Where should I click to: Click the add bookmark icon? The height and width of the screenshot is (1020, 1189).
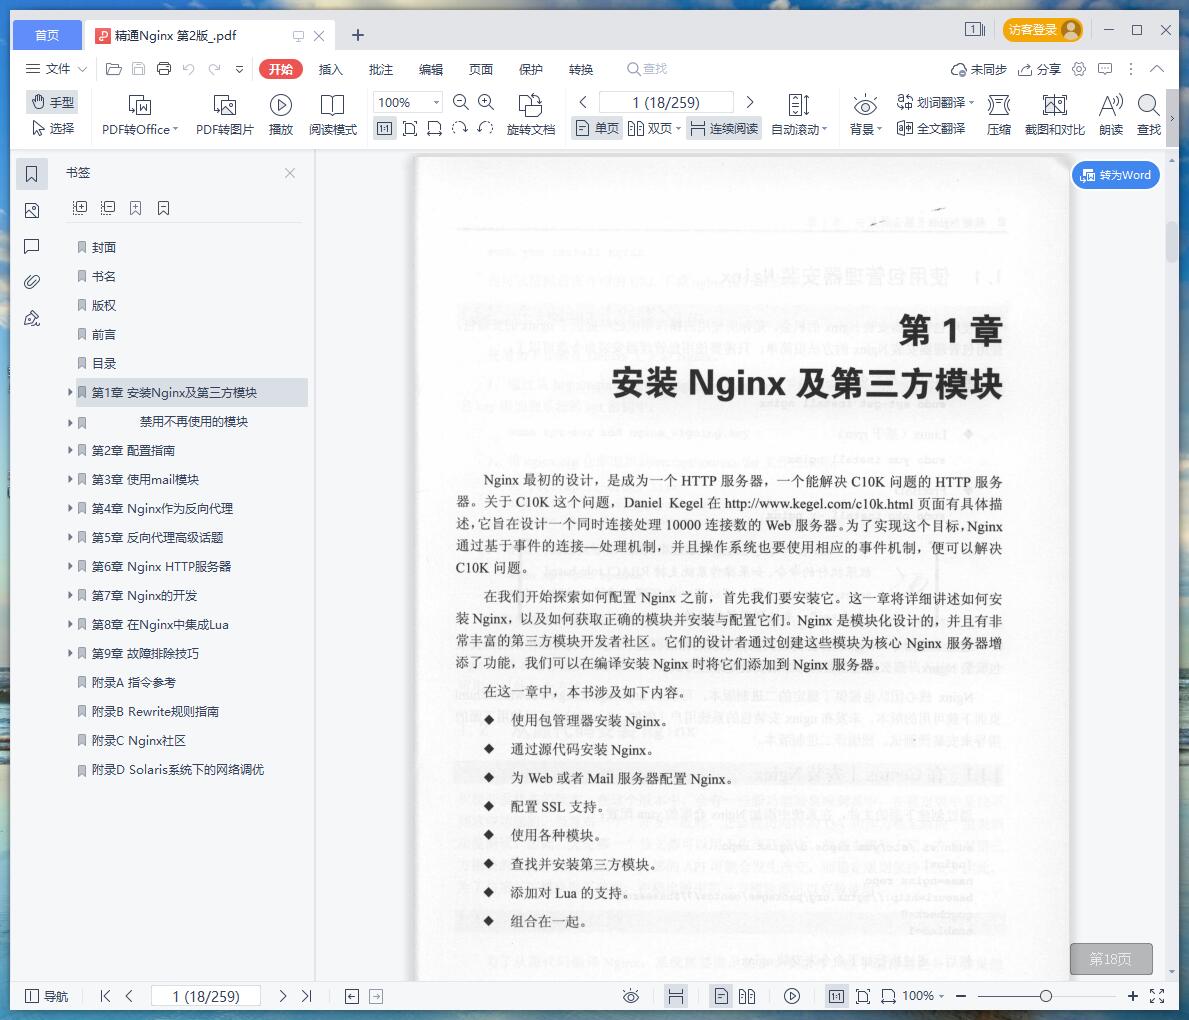click(136, 208)
